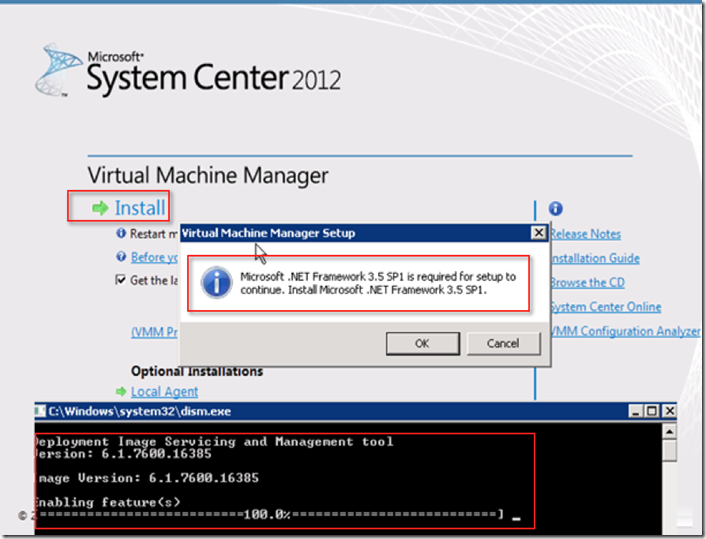Click the dism.exe console scrollbar up arrow
The height and width of the screenshot is (539, 706).
click(670, 432)
